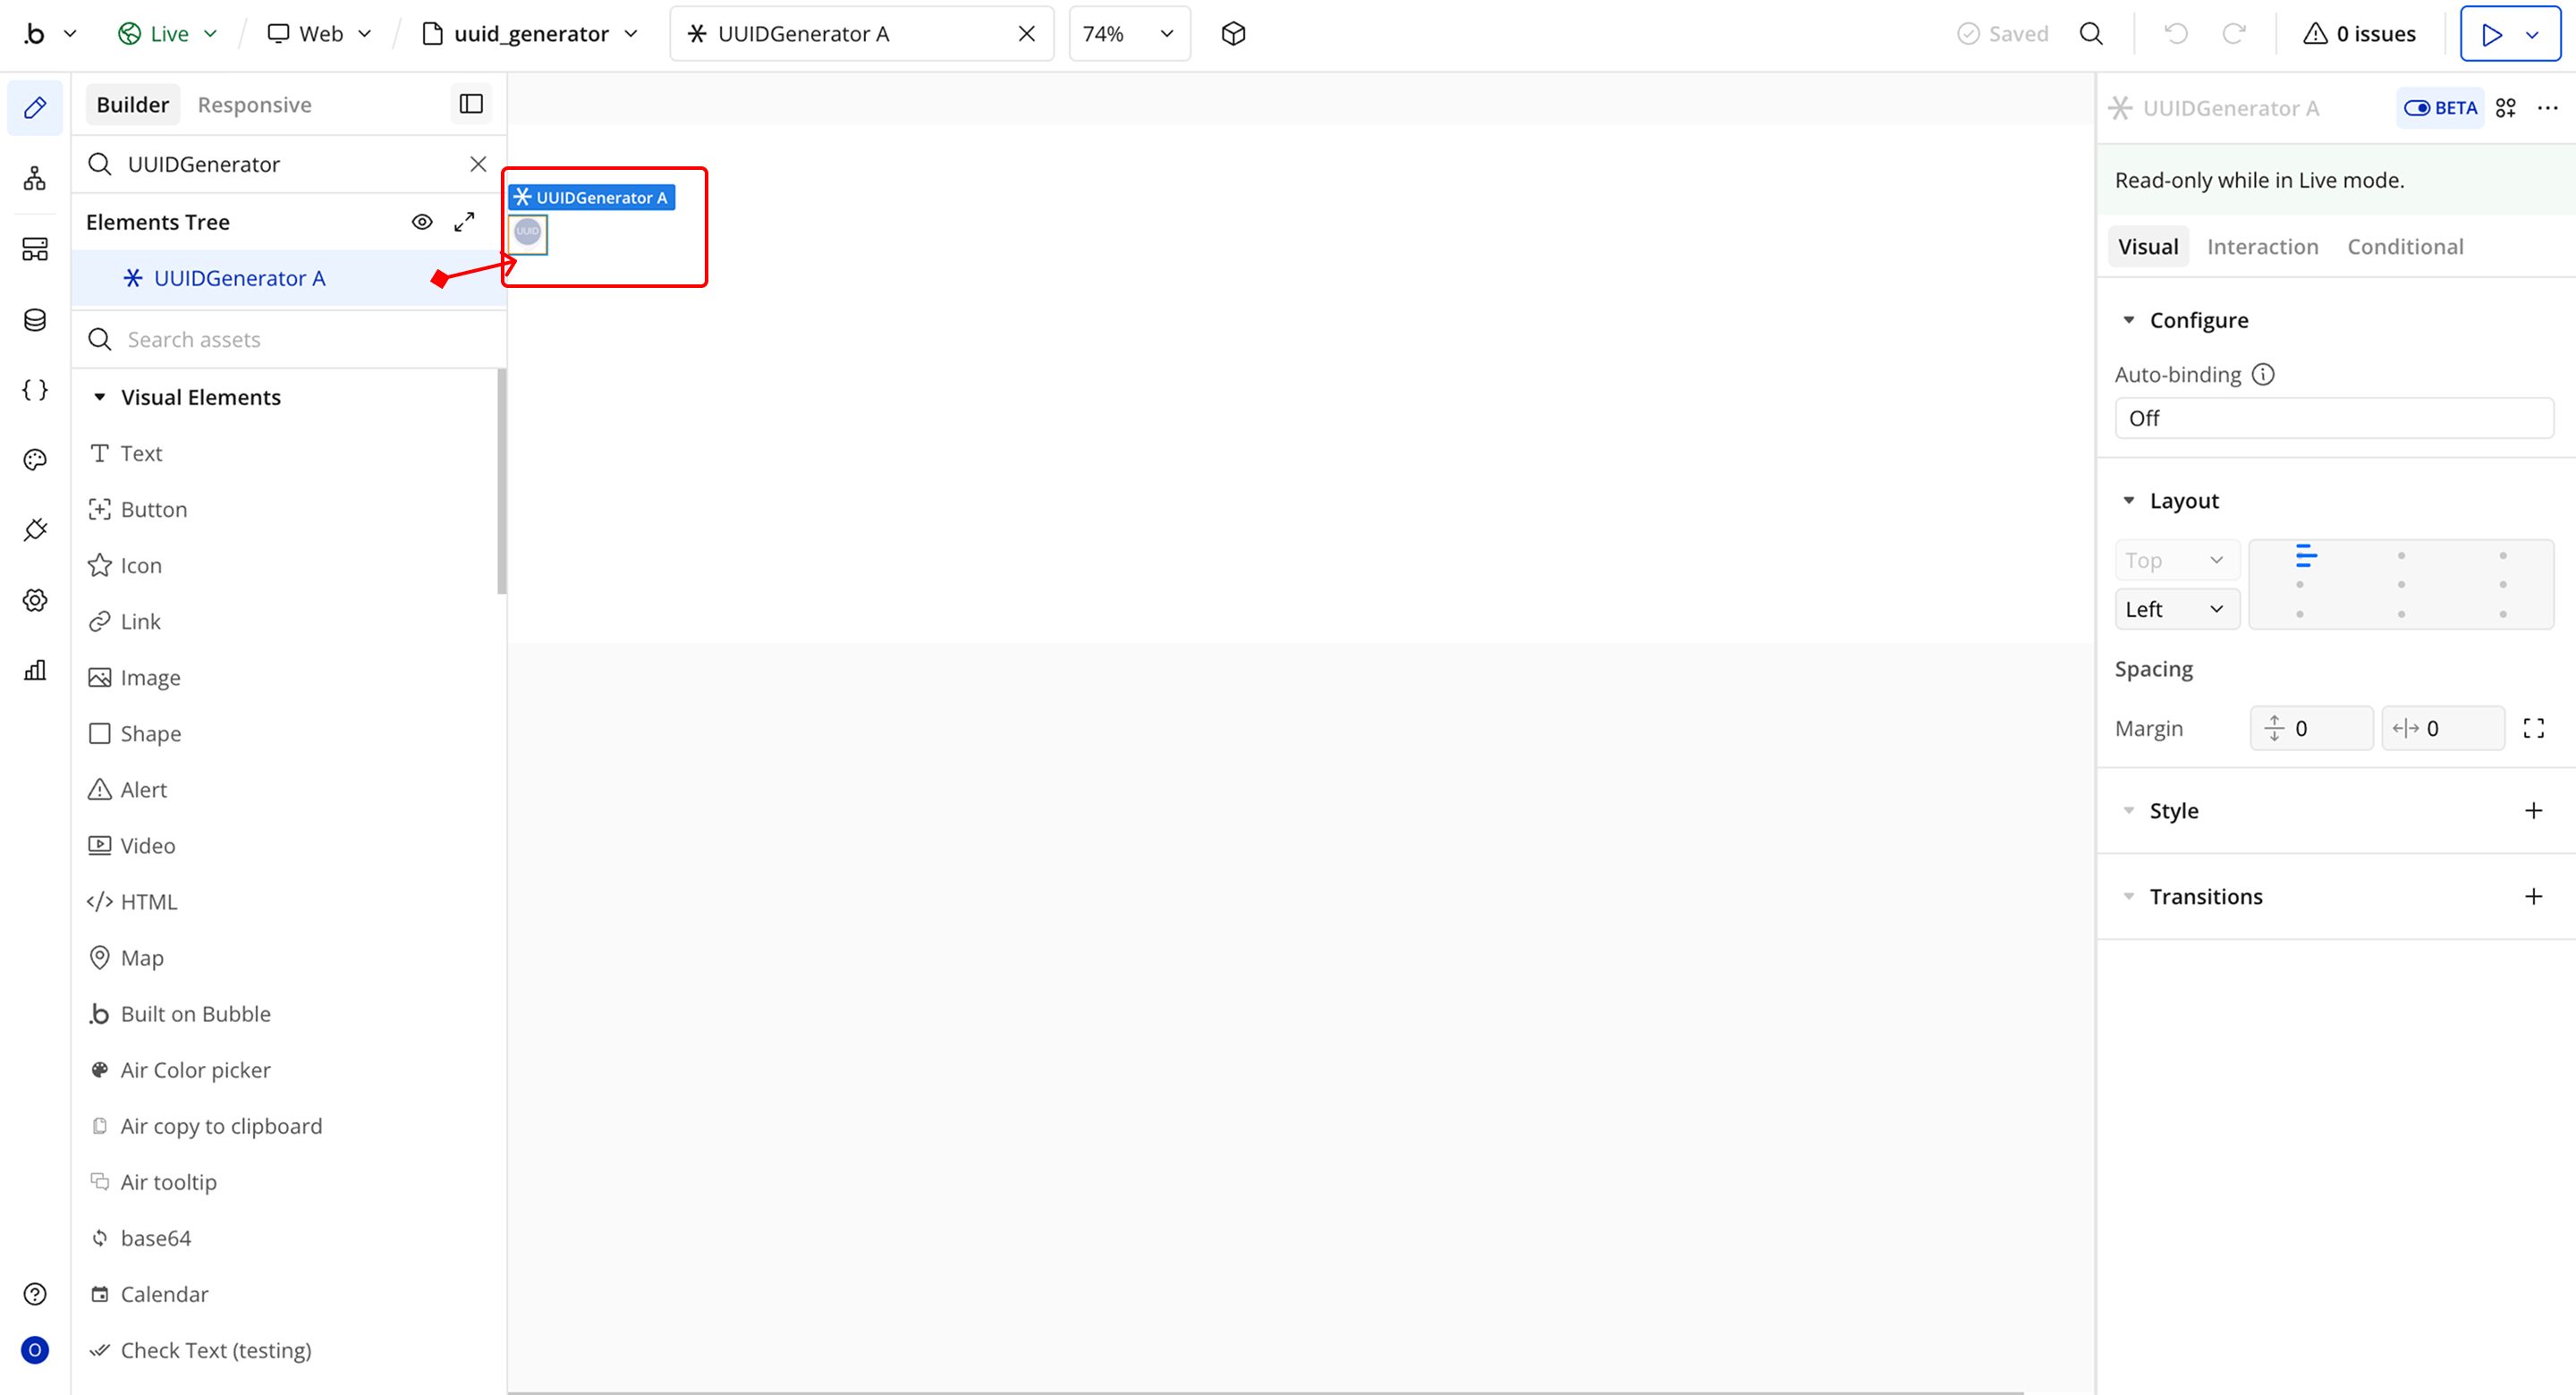Click the 3D view cube icon
The image size is (2576, 1395).
click(1233, 34)
